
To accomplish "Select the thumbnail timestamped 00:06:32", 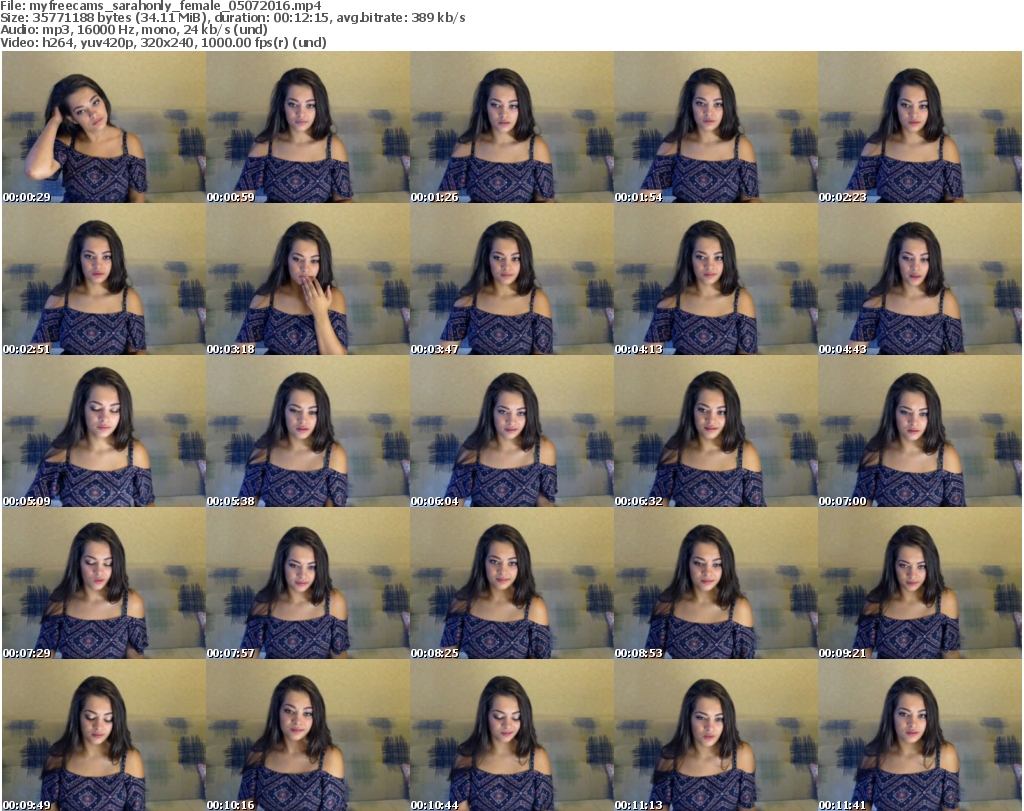I will point(716,431).
